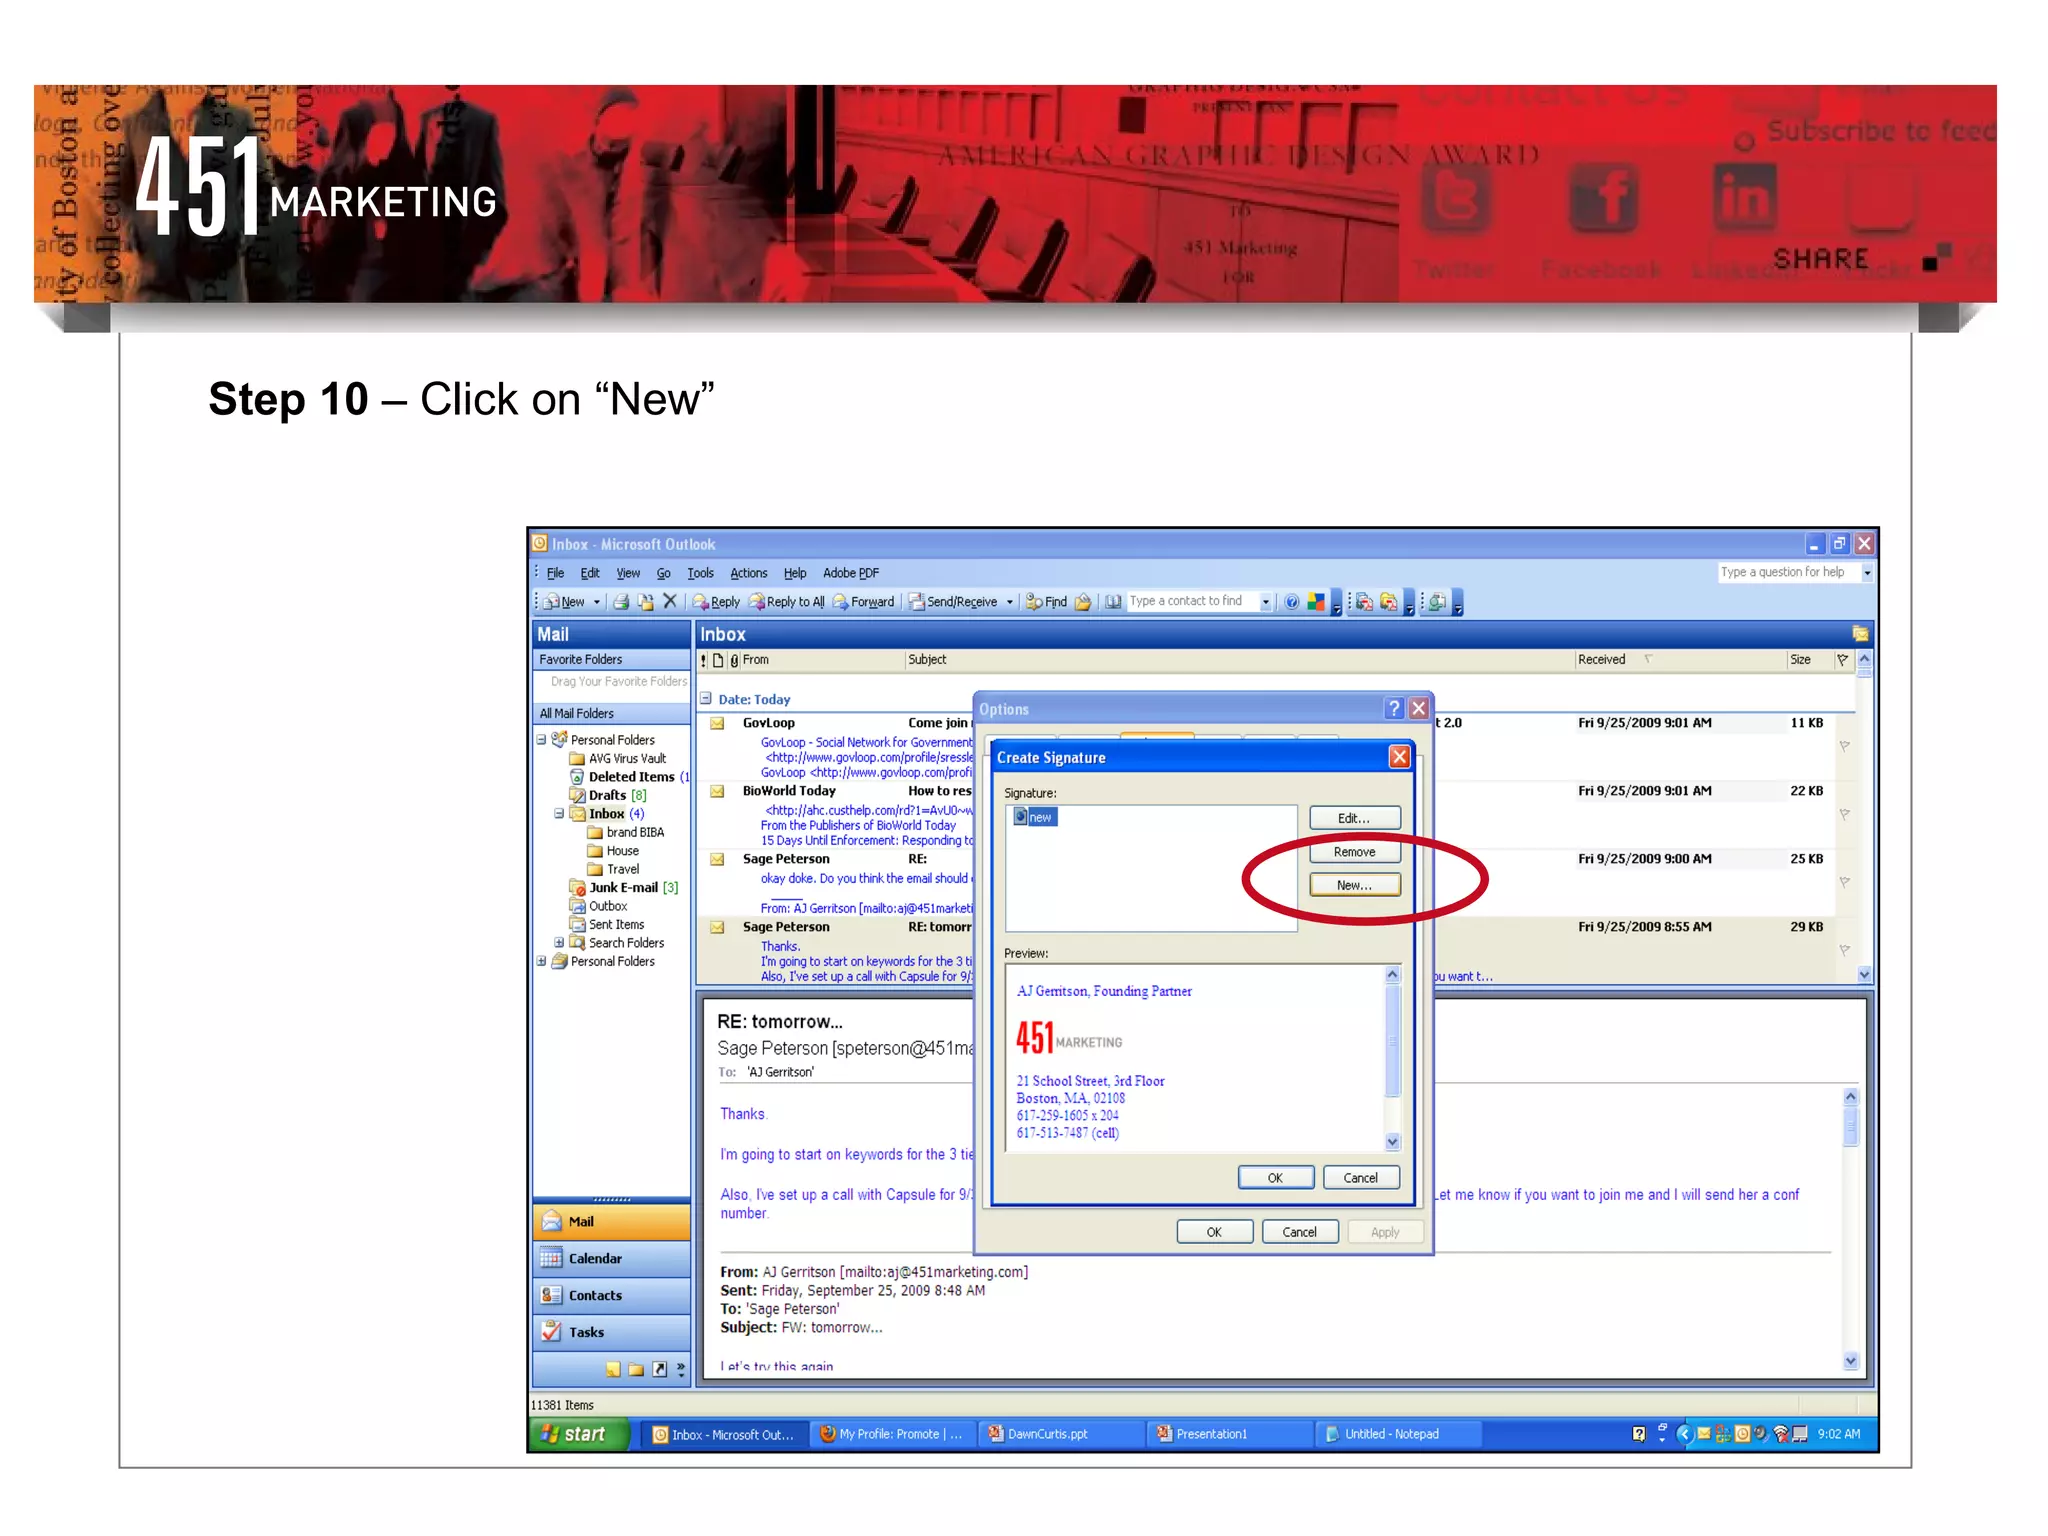Click the blue Help circle toolbar icon
Screen dimensions: 2048x1536
[x=1292, y=602]
